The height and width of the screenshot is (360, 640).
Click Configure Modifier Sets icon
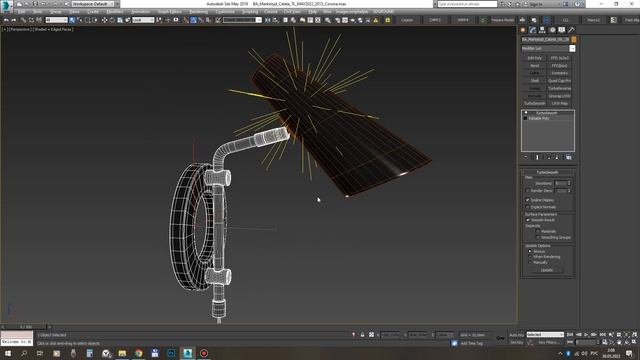(569, 157)
